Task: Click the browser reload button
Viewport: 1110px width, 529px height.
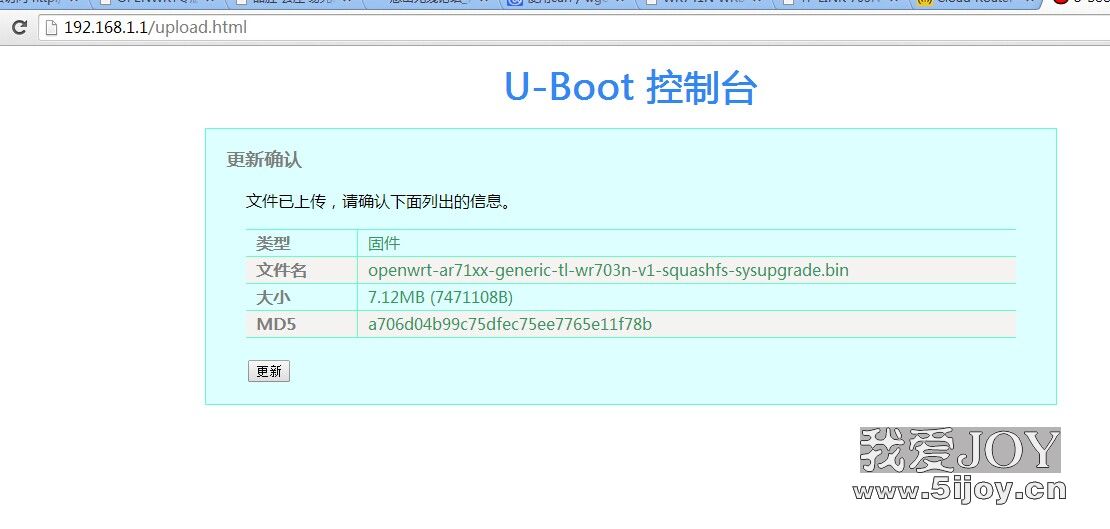Action: pyautogui.click(x=20, y=28)
